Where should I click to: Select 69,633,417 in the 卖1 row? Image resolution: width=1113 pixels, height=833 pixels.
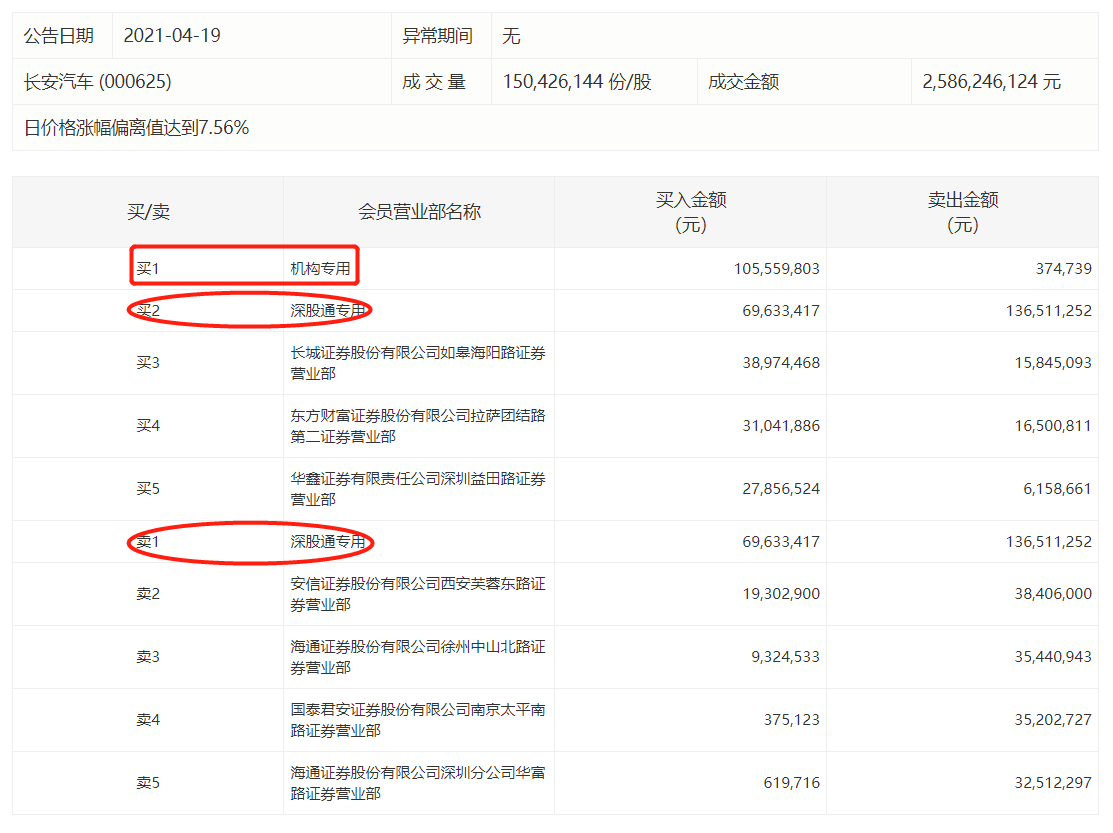click(781, 541)
